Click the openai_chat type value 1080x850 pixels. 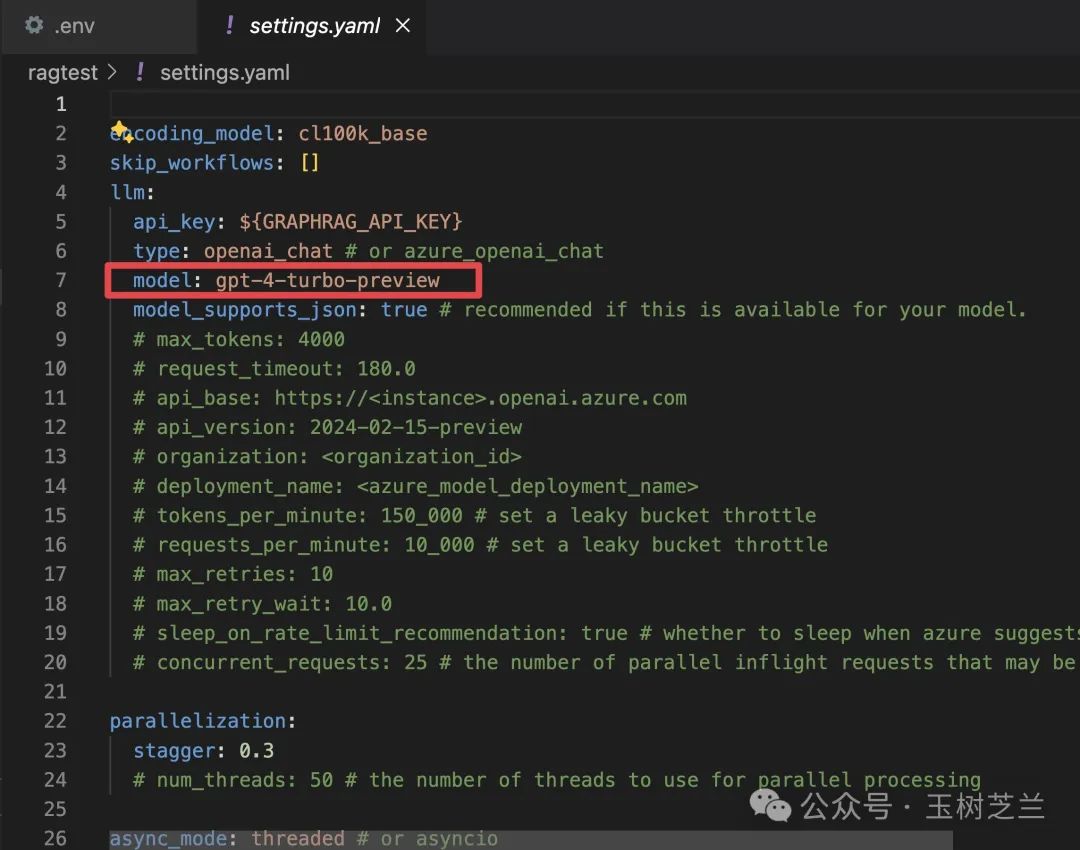[267, 251]
